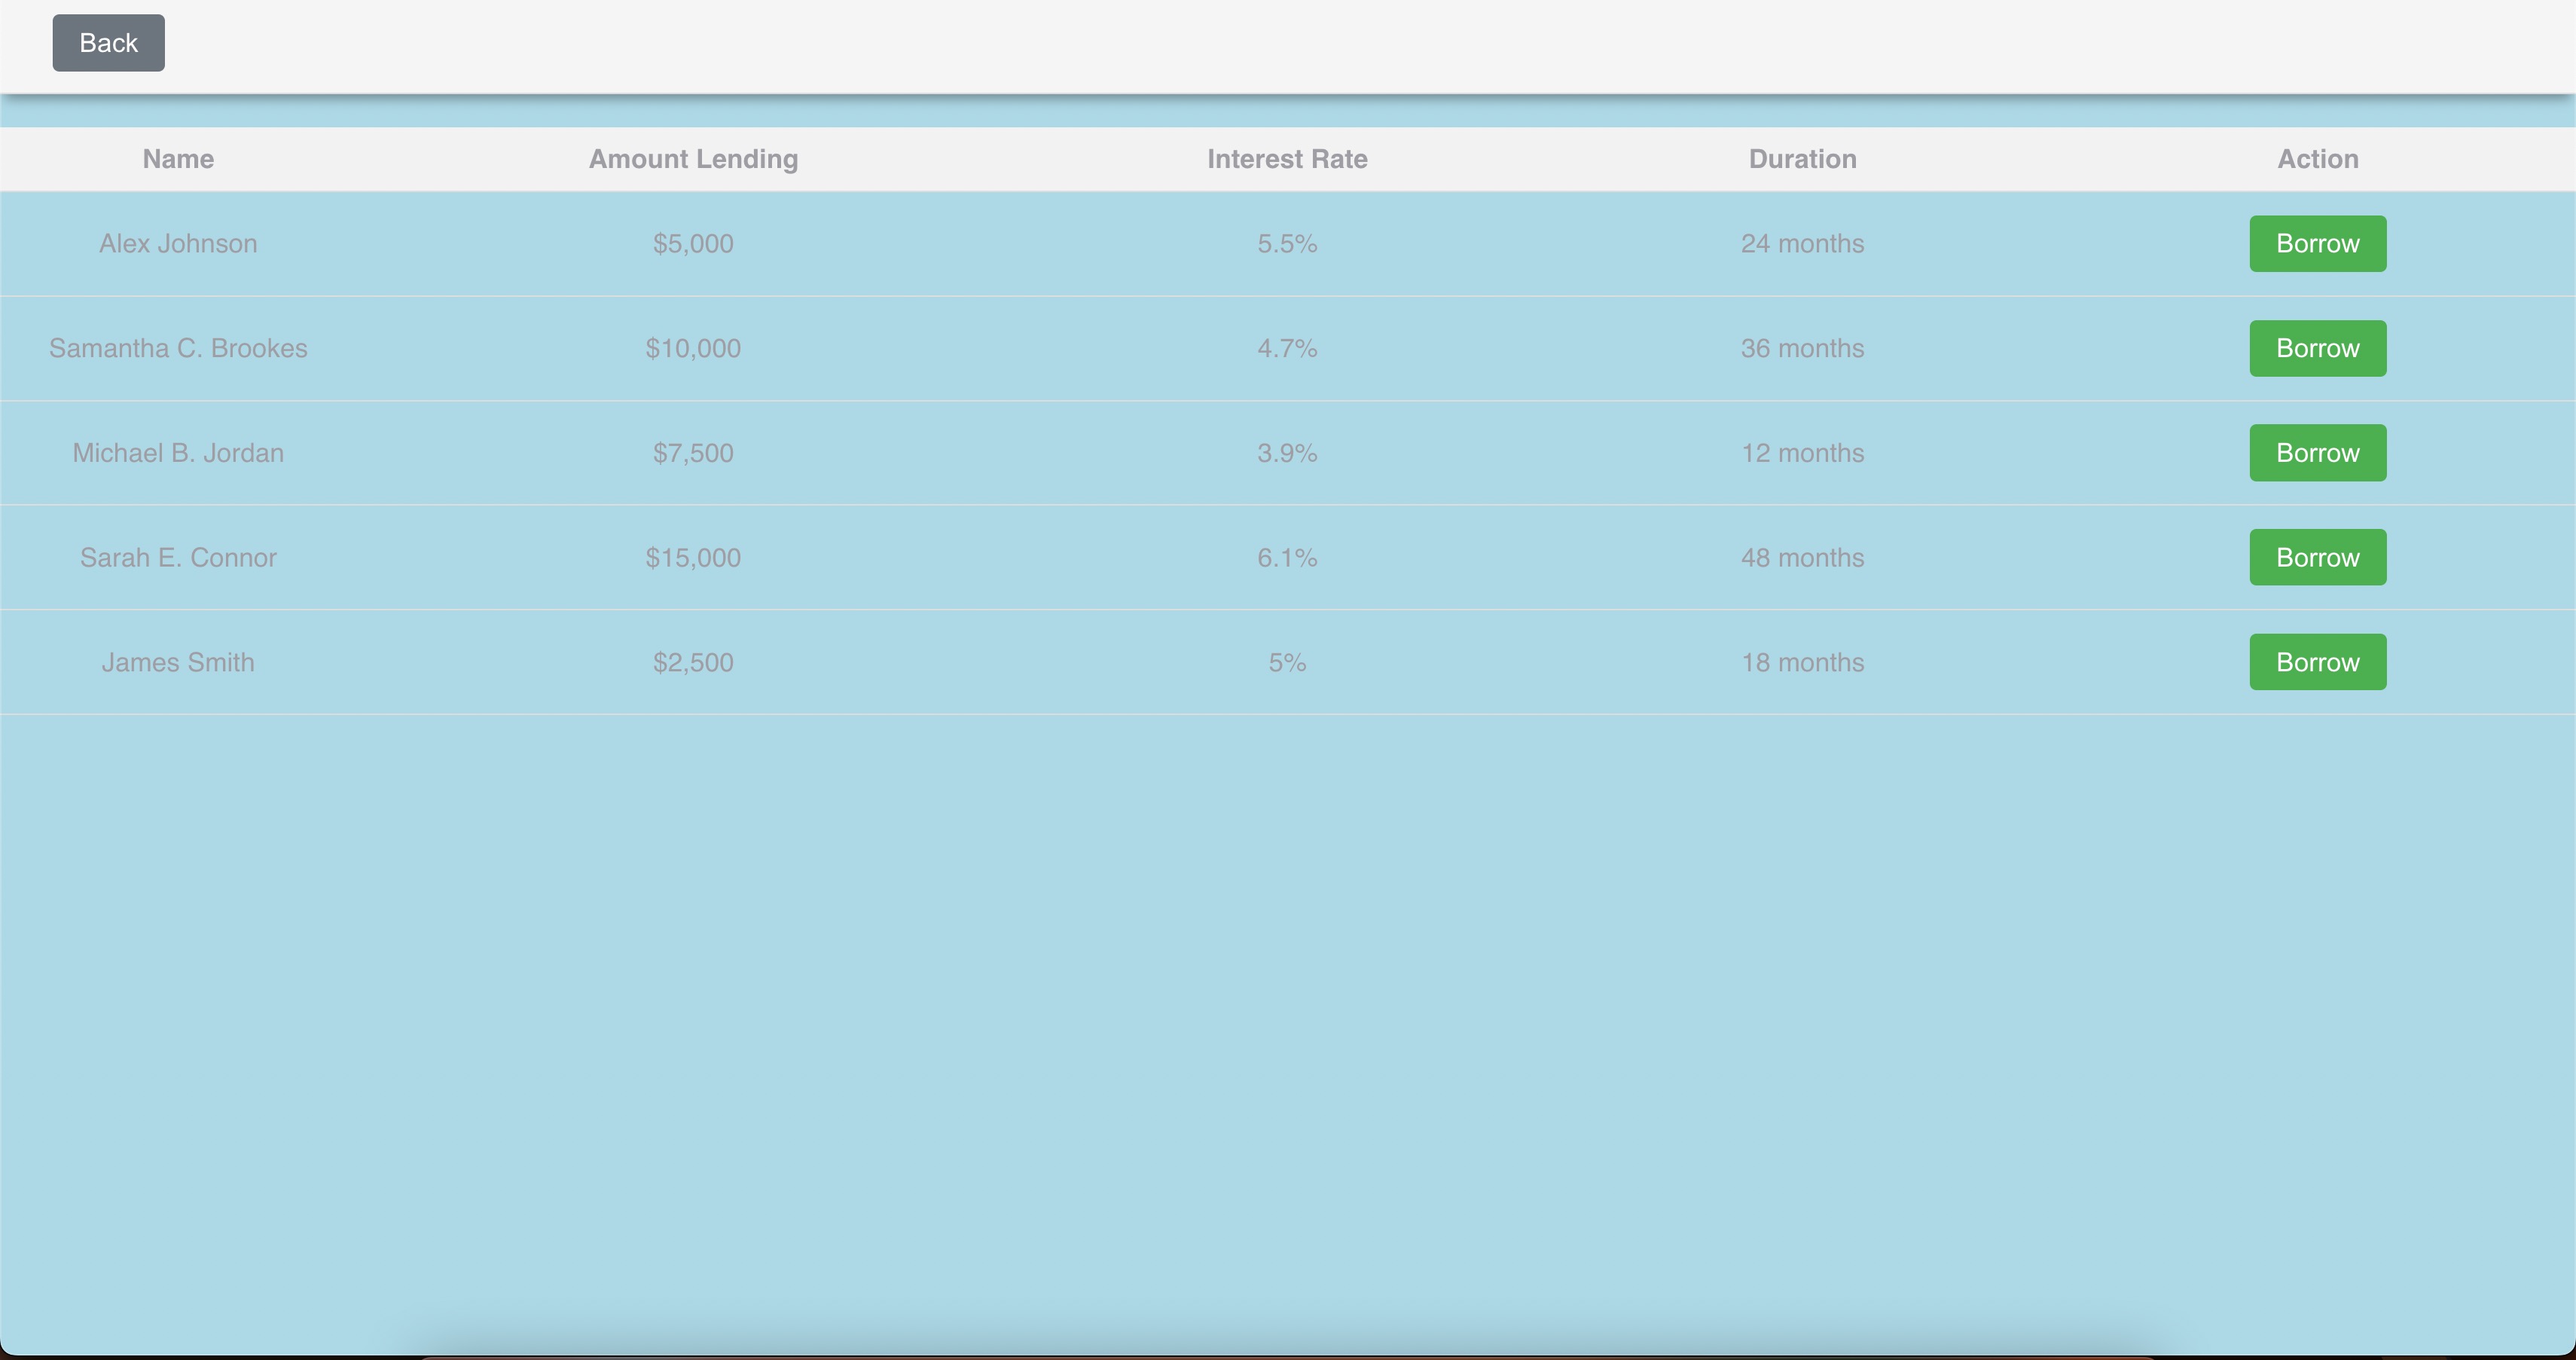Select the Alex Johnson name cell
Image resolution: width=2576 pixels, height=1360 pixels.
point(178,244)
